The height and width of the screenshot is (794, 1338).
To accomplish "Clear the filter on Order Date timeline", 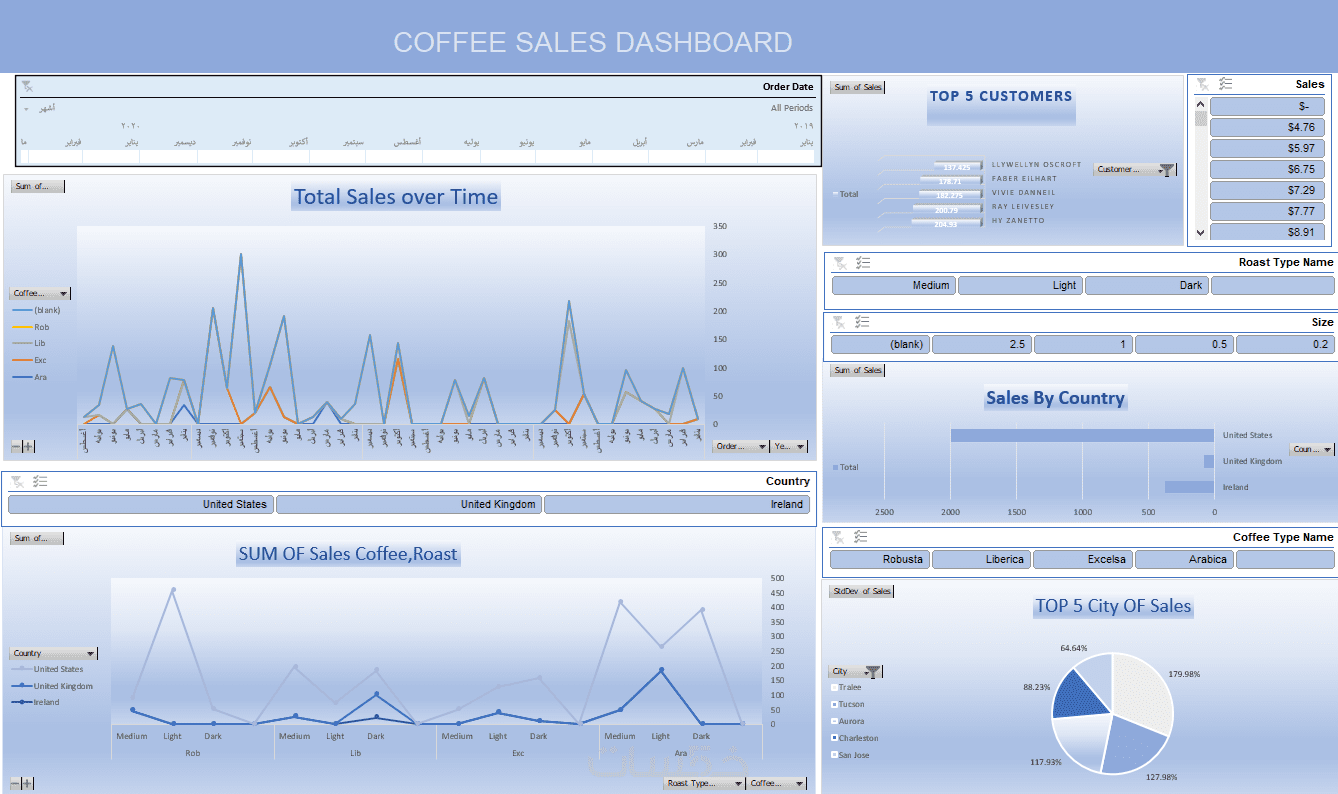I will pyautogui.click(x=27, y=87).
